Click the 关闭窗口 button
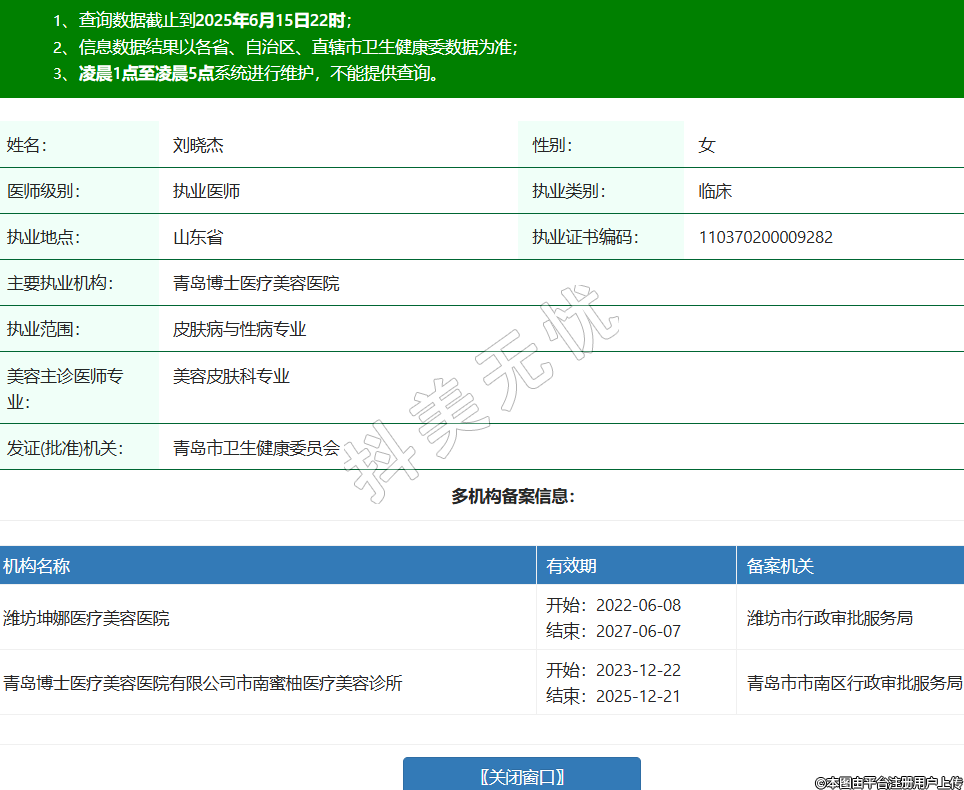 (x=521, y=776)
